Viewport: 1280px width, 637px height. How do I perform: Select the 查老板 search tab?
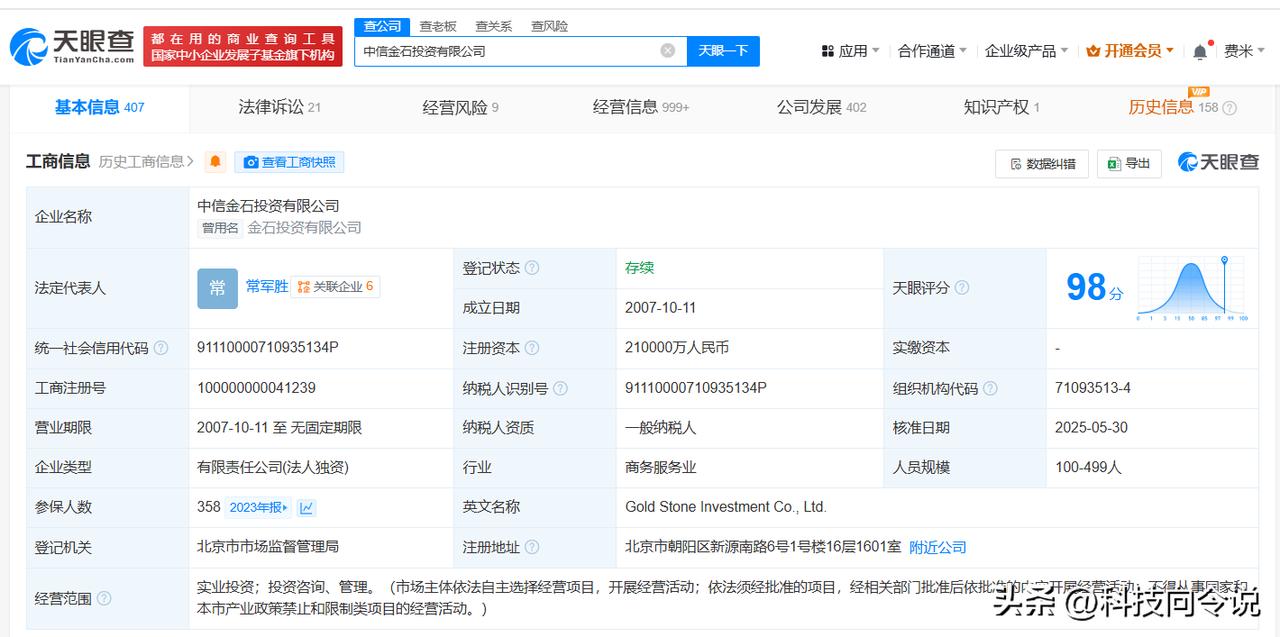pos(438,26)
